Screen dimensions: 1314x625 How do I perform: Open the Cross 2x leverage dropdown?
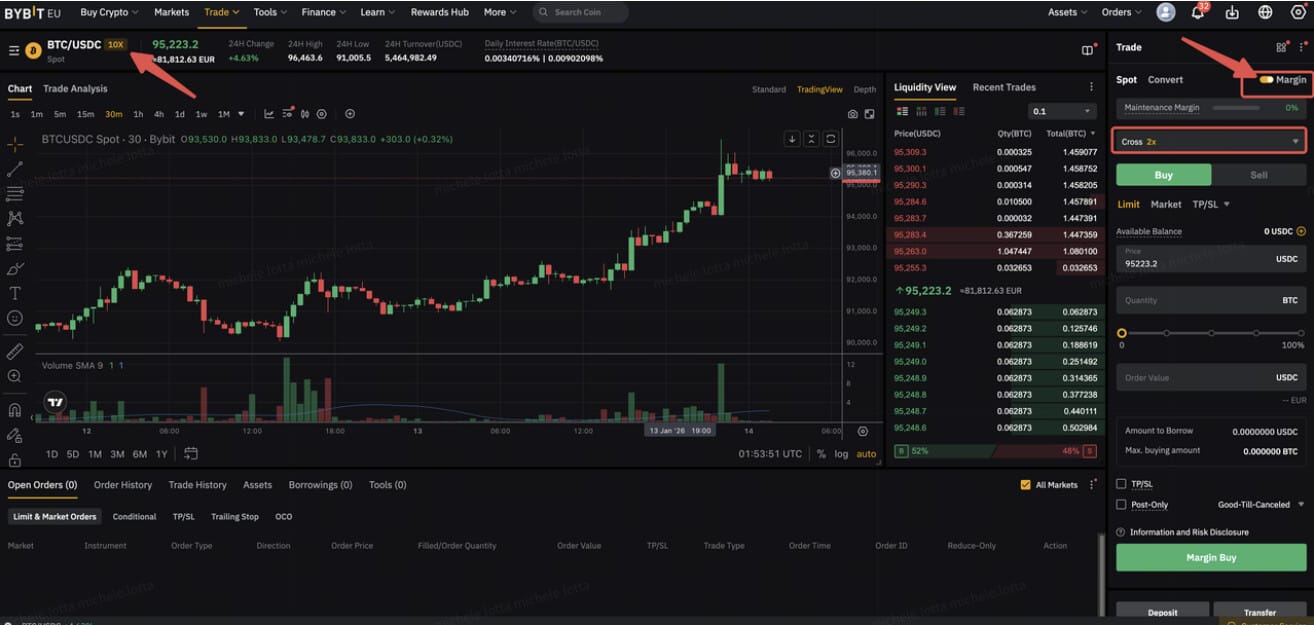(x=1210, y=141)
